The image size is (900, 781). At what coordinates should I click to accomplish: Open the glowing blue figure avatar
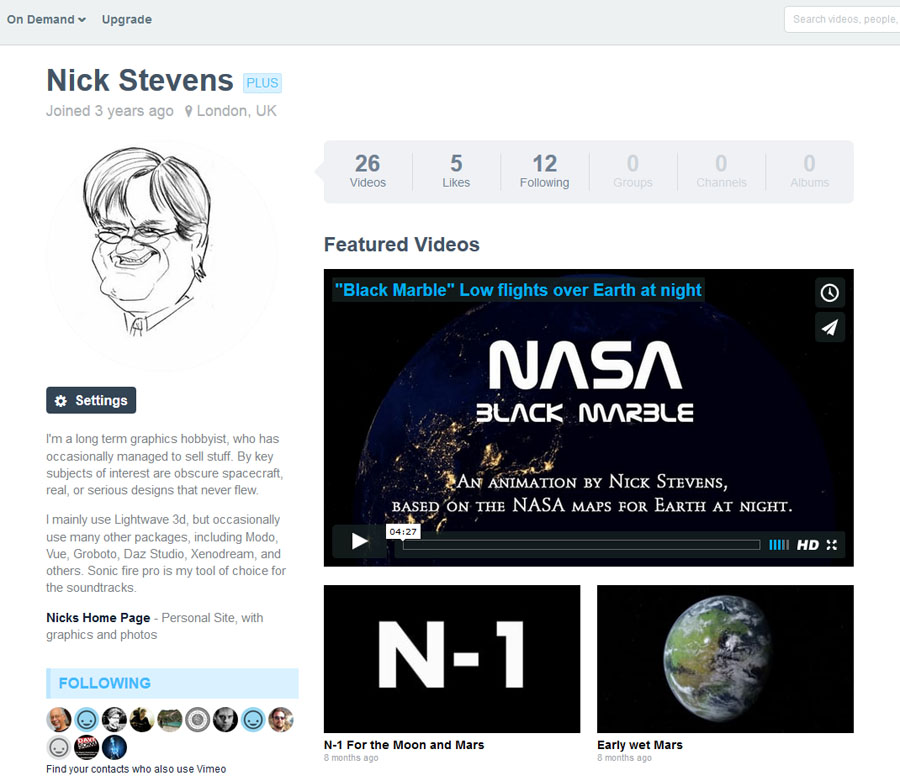114,747
